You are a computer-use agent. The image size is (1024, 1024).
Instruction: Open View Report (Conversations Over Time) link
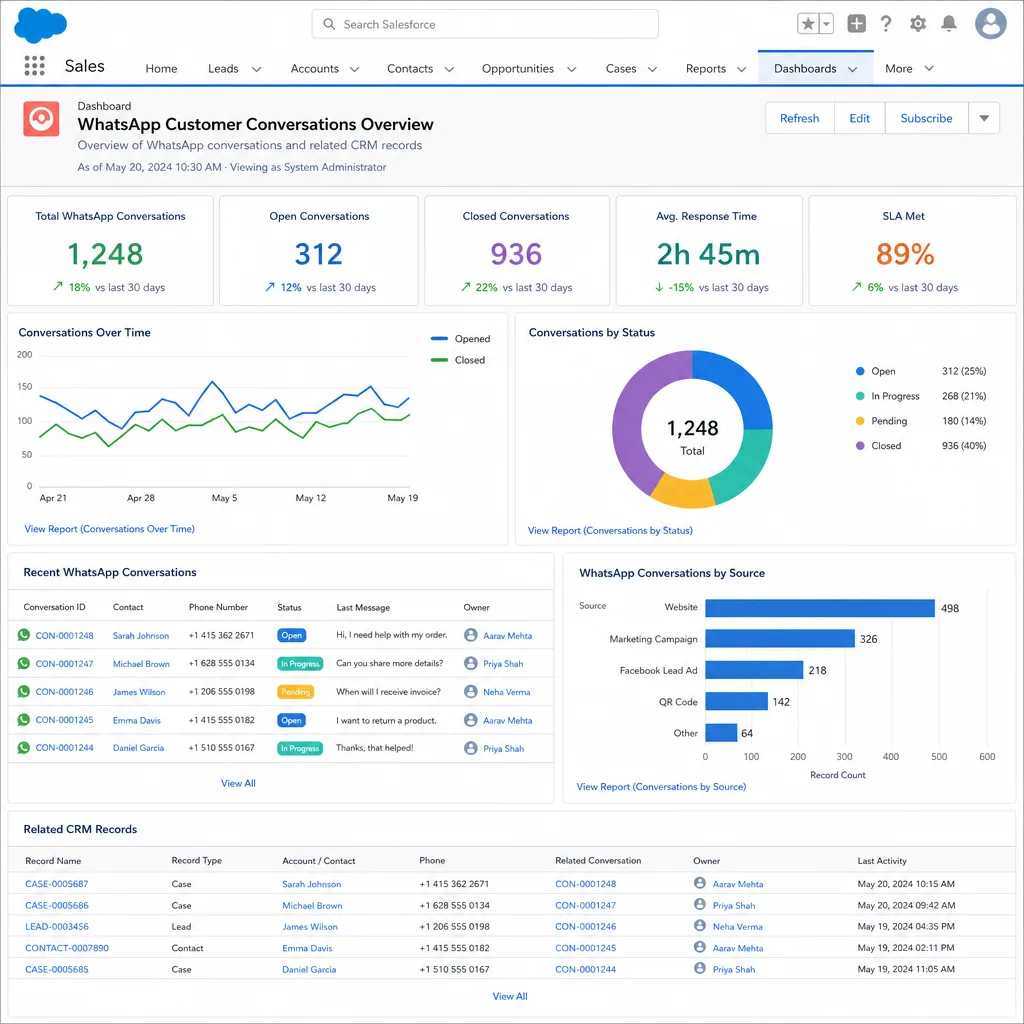click(109, 529)
